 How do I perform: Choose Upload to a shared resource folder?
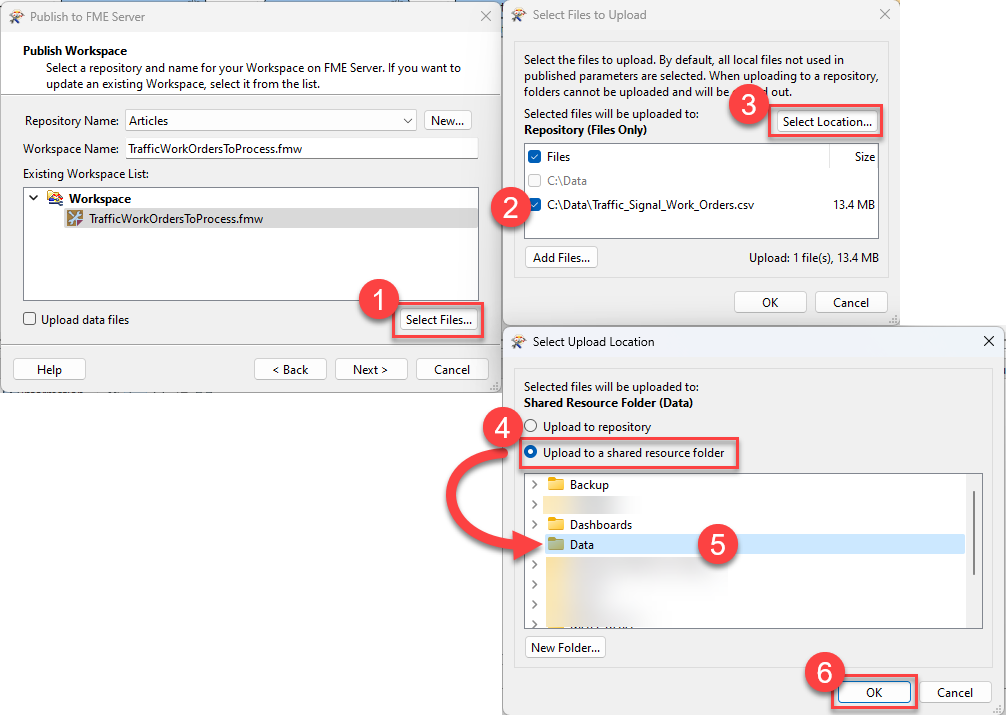coord(531,452)
